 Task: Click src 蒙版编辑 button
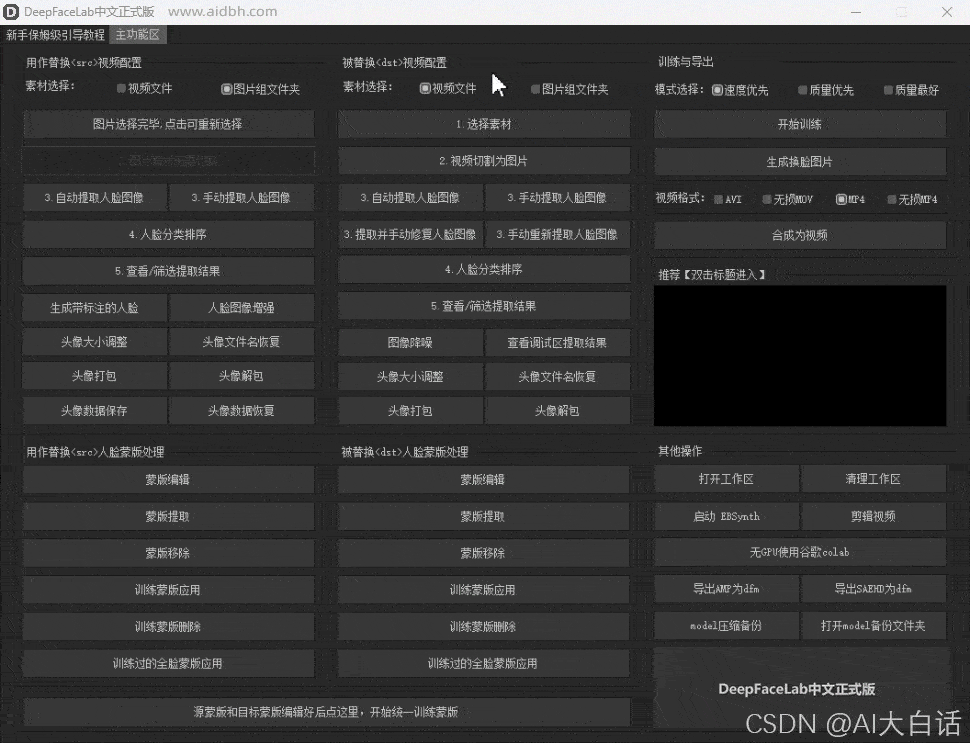pyautogui.click(x=168, y=479)
